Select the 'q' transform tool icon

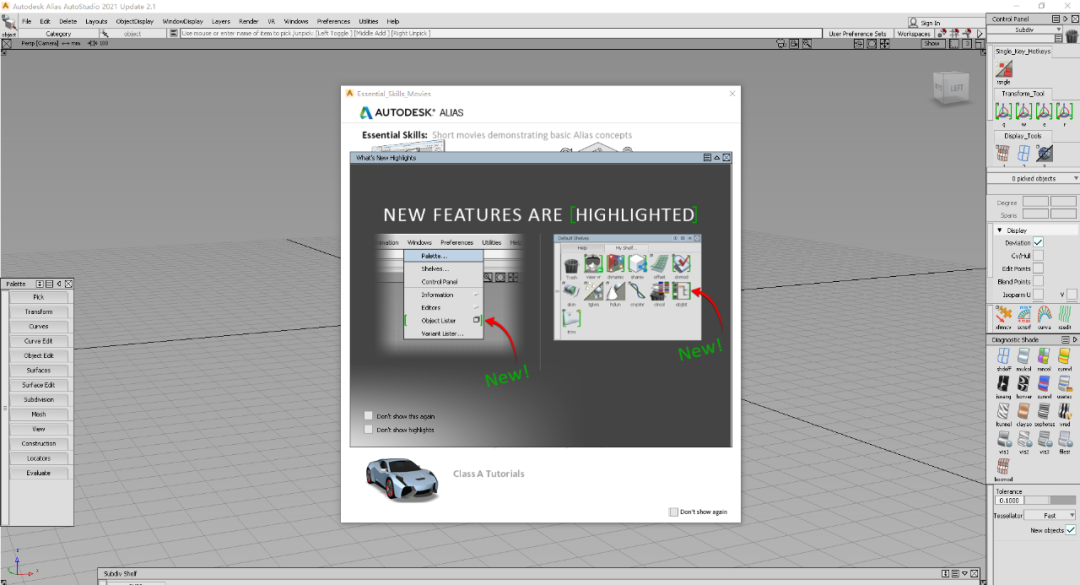point(1003,111)
